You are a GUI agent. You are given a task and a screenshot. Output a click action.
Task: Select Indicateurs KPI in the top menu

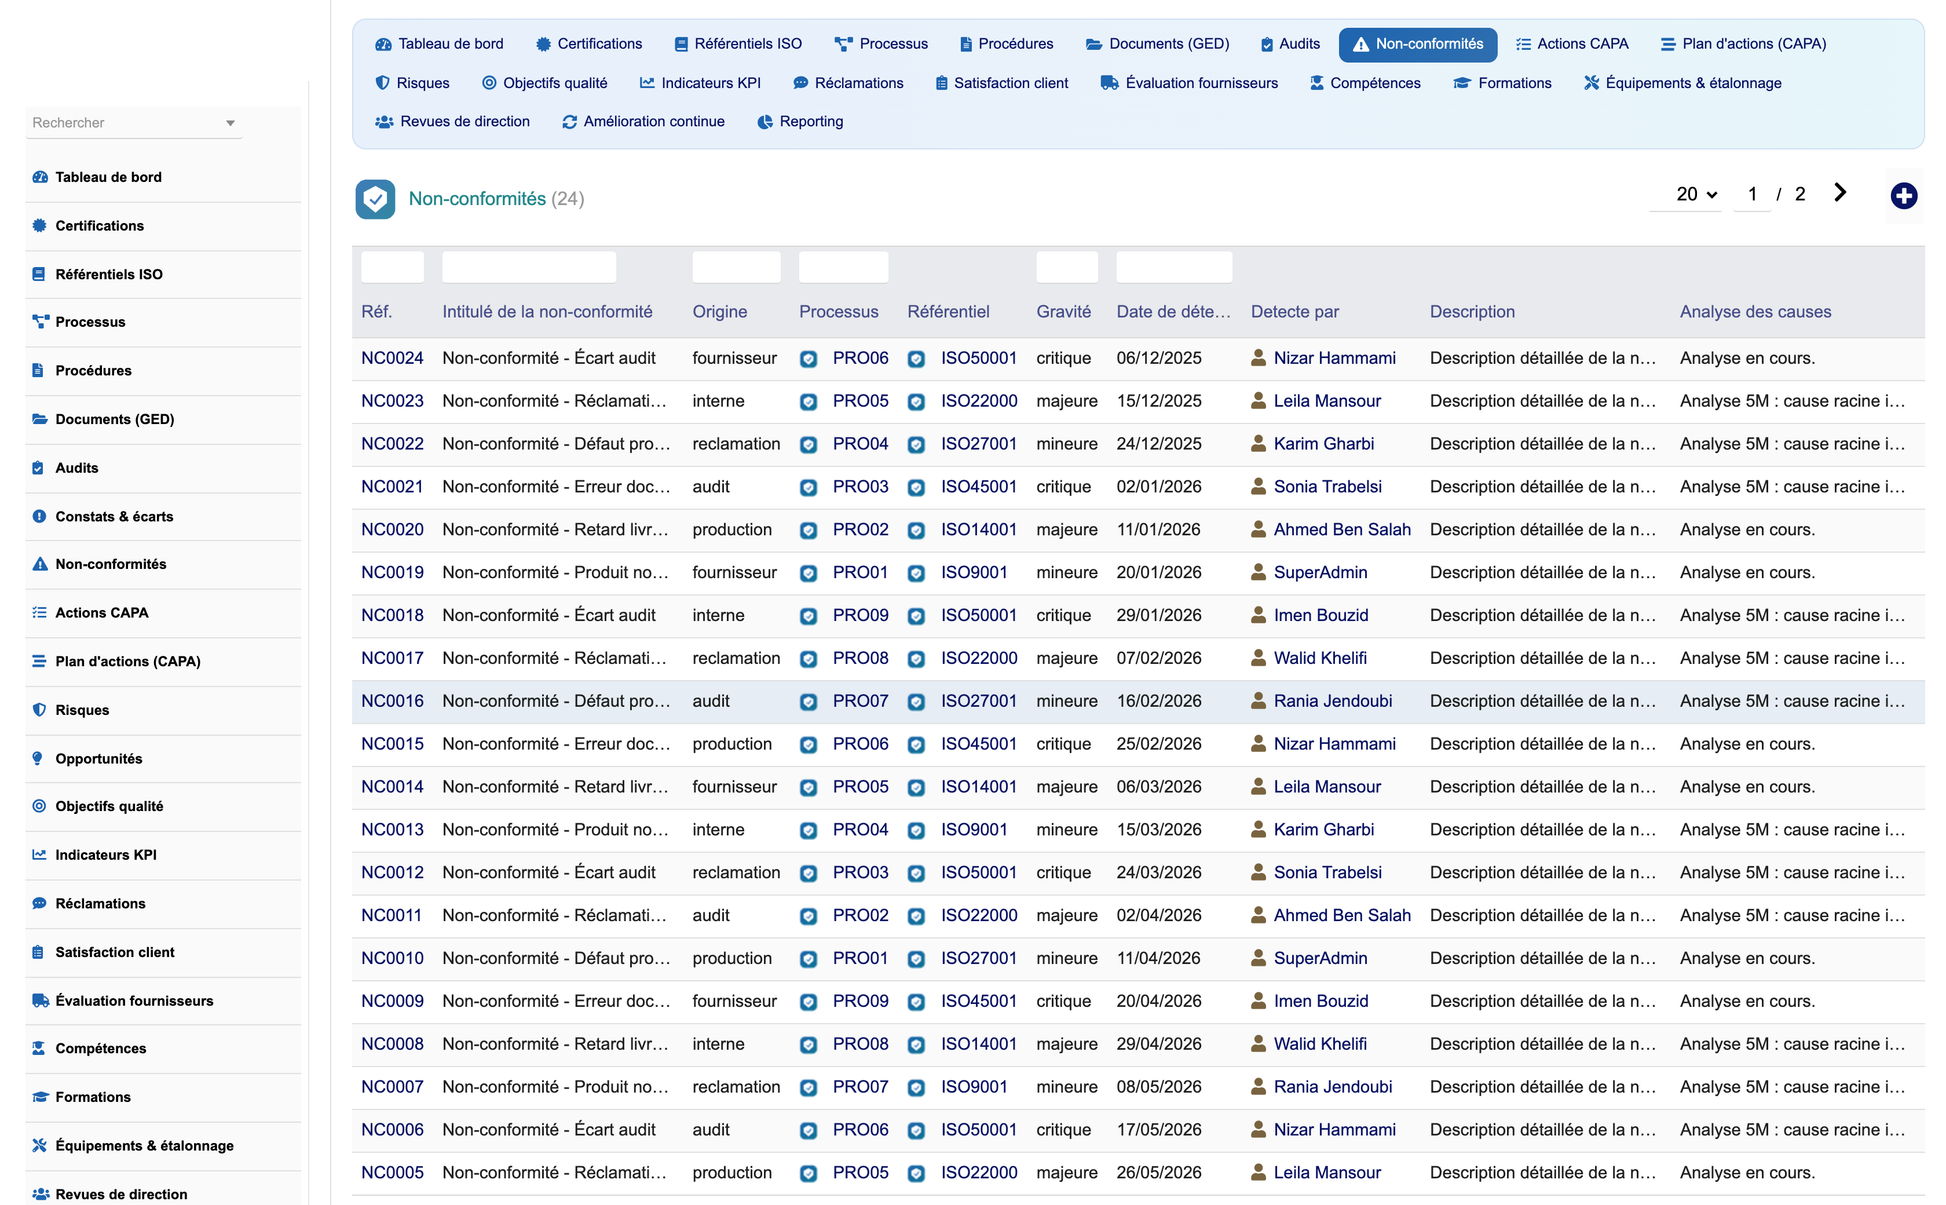pyautogui.click(x=700, y=83)
